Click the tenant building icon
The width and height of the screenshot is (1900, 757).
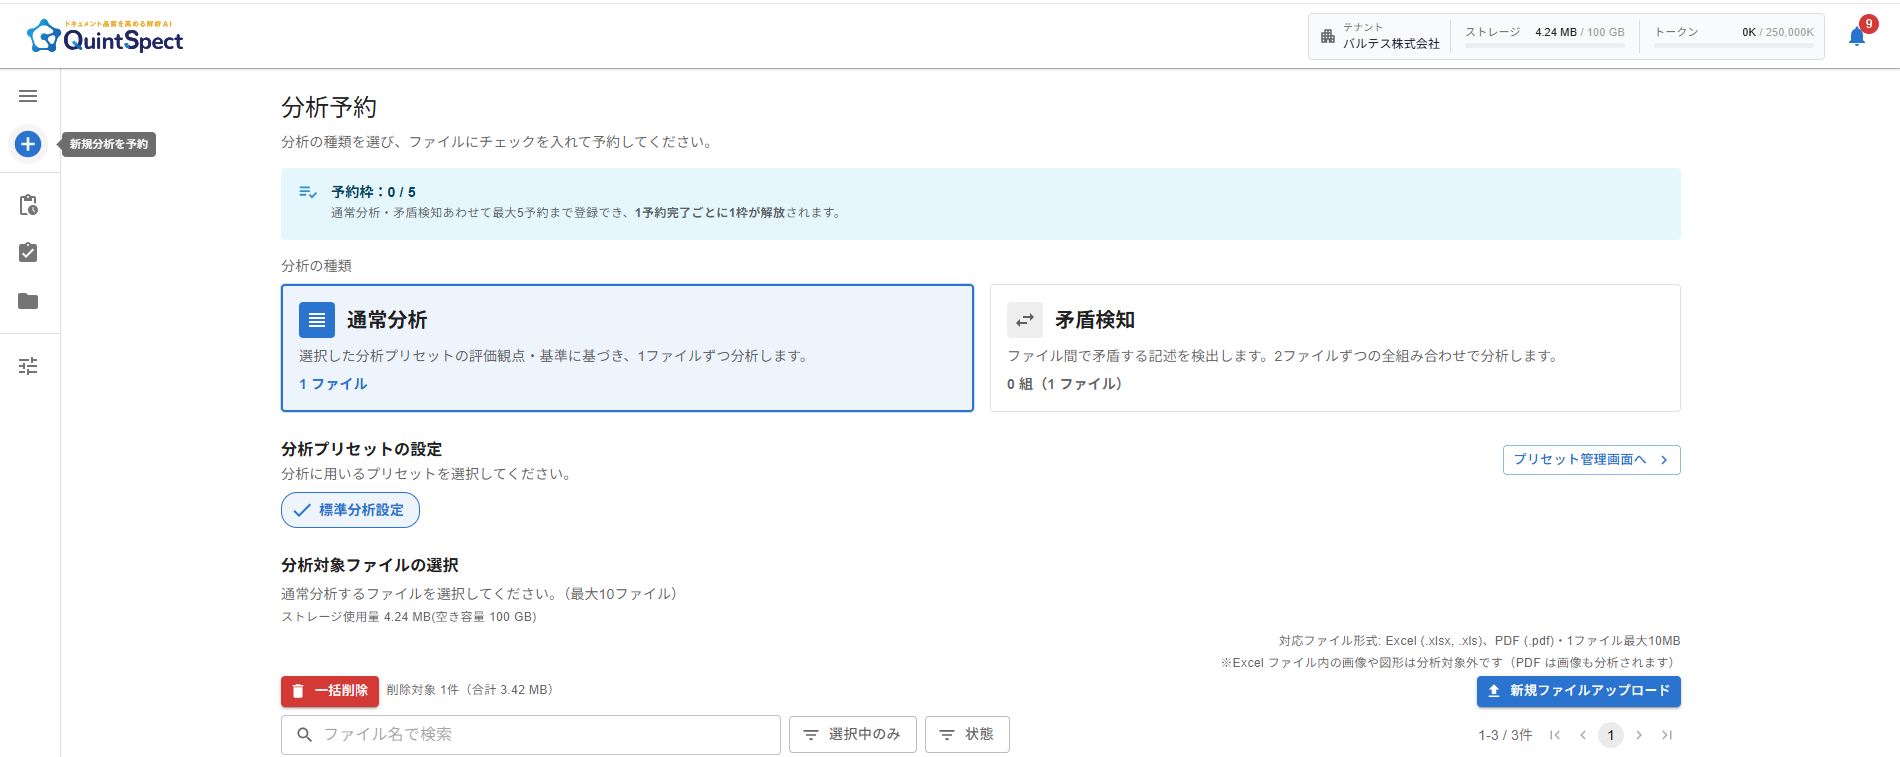1328,36
